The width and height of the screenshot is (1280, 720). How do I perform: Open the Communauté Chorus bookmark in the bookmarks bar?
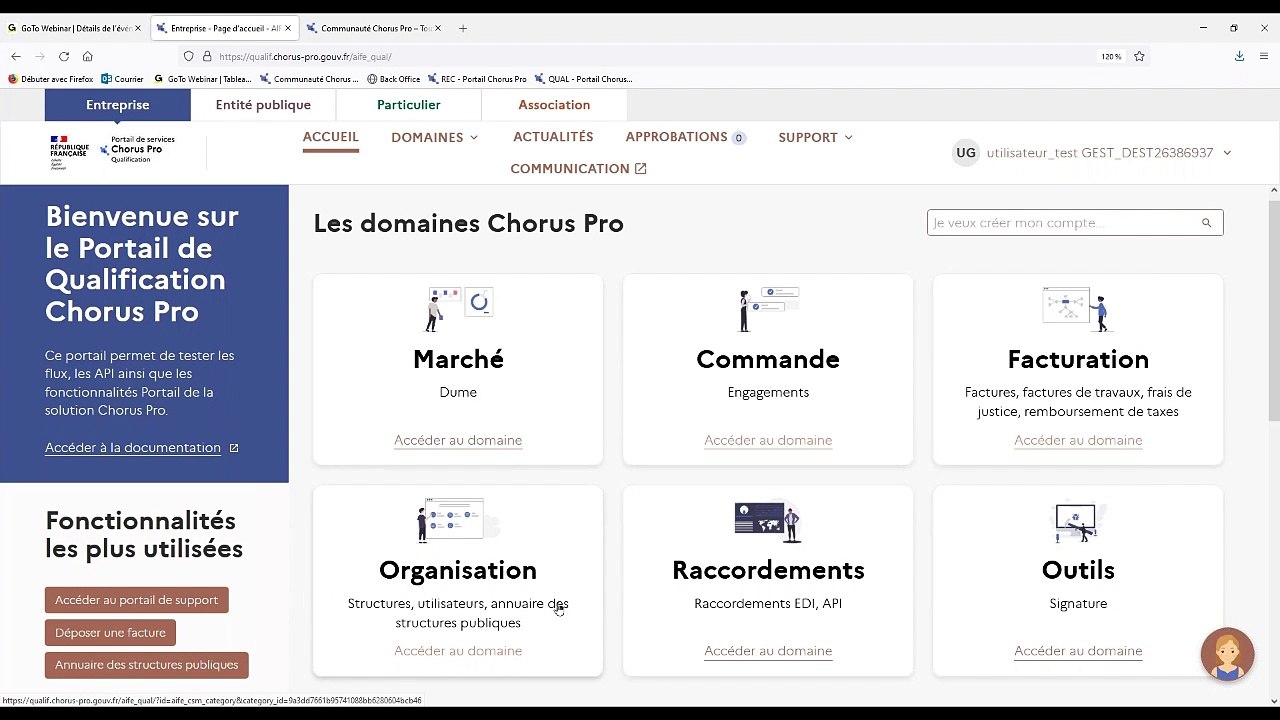click(x=309, y=79)
